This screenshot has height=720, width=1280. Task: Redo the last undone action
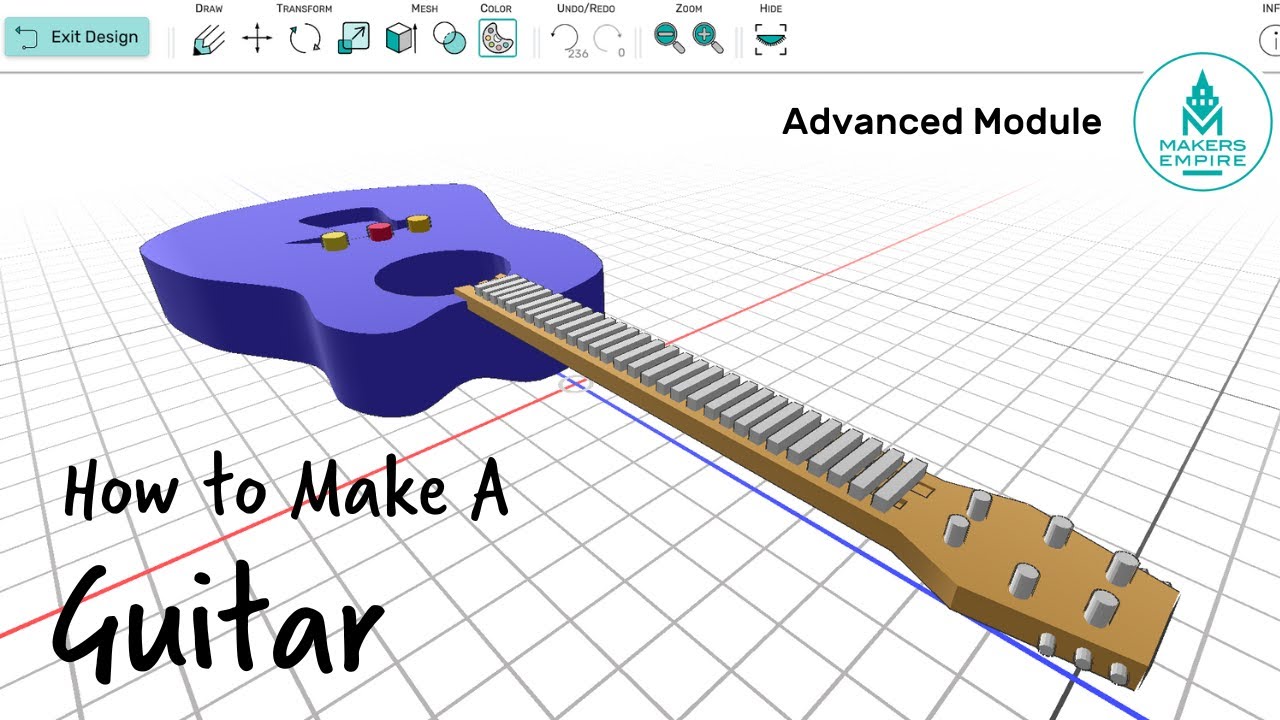(x=607, y=40)
